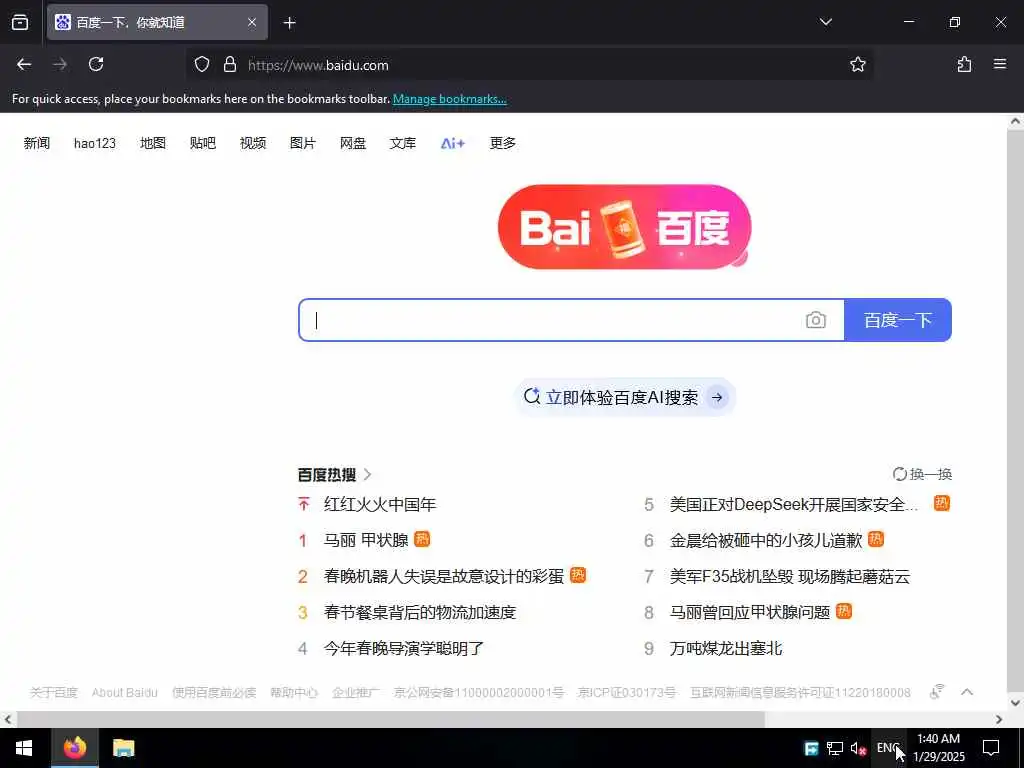Click the vertical scrollbar down arrow

pyautogui.click(x=1015, y=703)
